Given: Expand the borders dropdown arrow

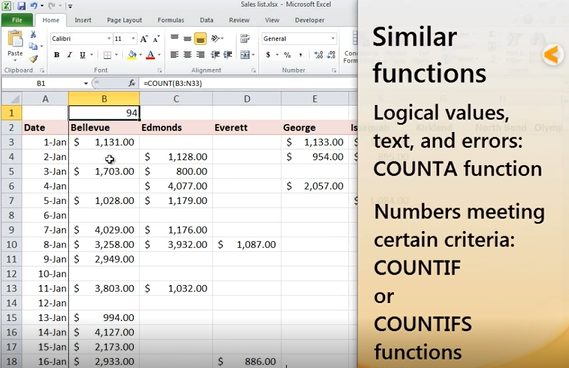Looking at the screenshot, I should [x=116, y=55].
